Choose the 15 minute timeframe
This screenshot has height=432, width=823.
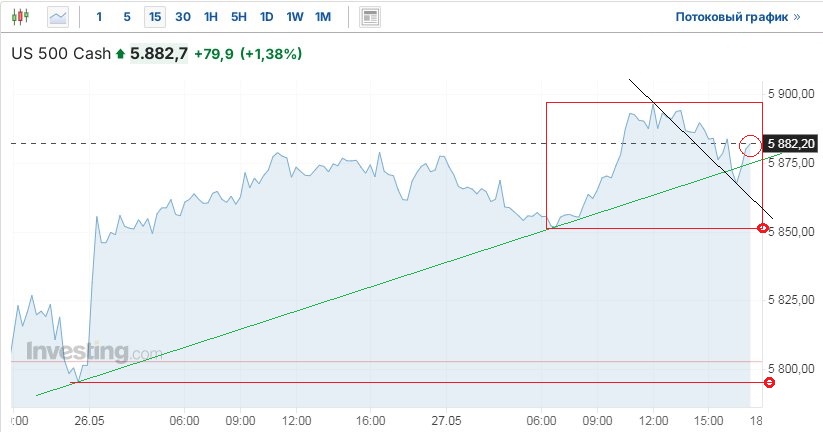click(x=154, y=17)
